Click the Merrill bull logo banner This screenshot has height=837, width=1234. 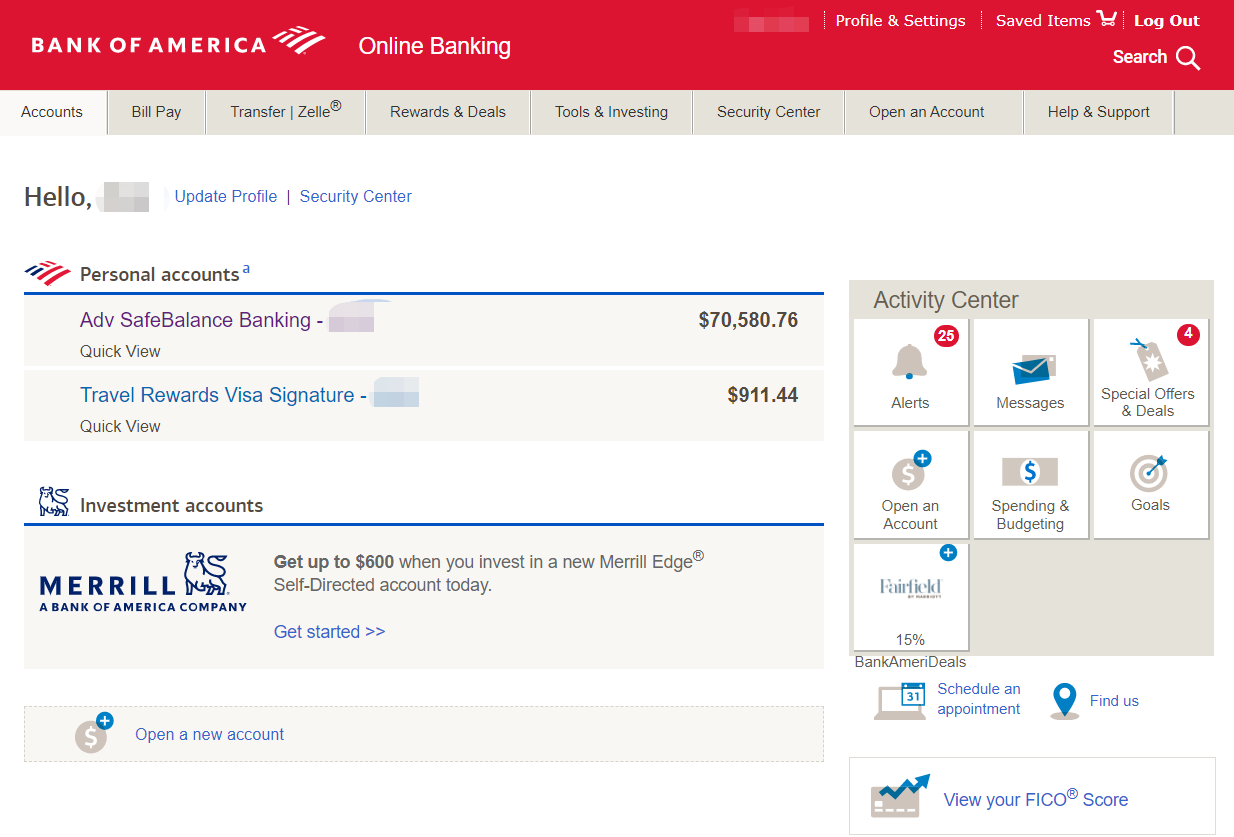coord(143,581)
